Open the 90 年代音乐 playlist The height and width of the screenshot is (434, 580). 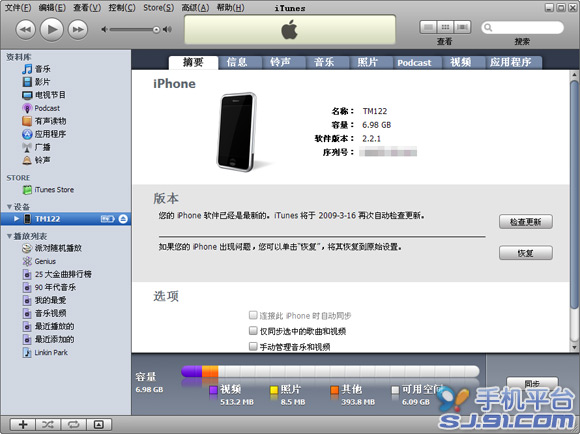tap(49, 287)
